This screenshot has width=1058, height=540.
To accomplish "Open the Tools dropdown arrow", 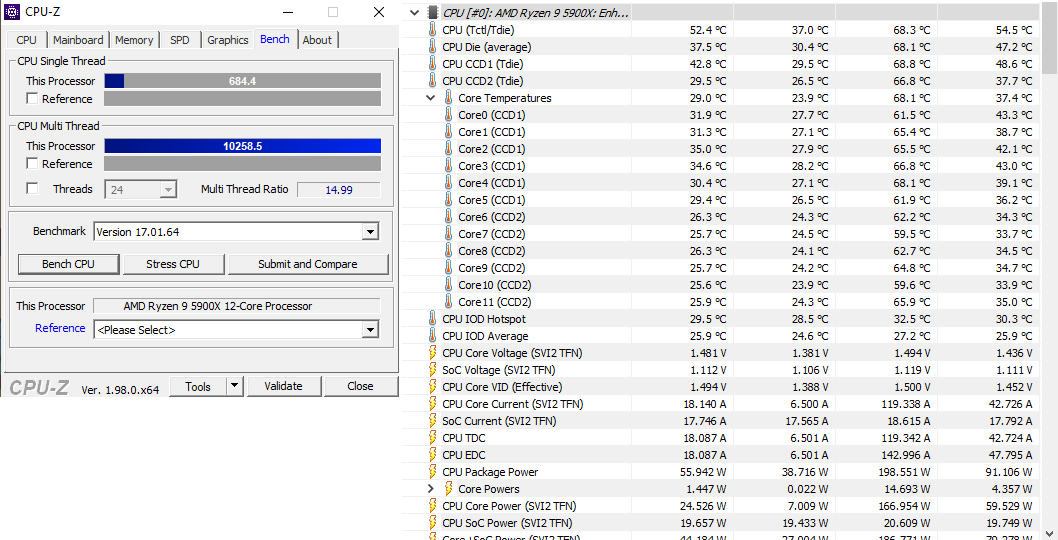I will (234, 386).
